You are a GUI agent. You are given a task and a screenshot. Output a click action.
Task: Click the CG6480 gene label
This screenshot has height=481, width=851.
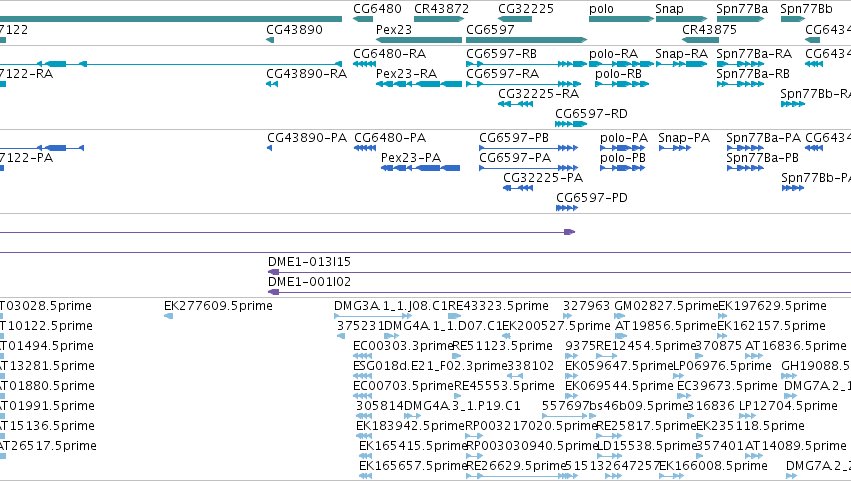pyautogui.click(x=377, y=9)
